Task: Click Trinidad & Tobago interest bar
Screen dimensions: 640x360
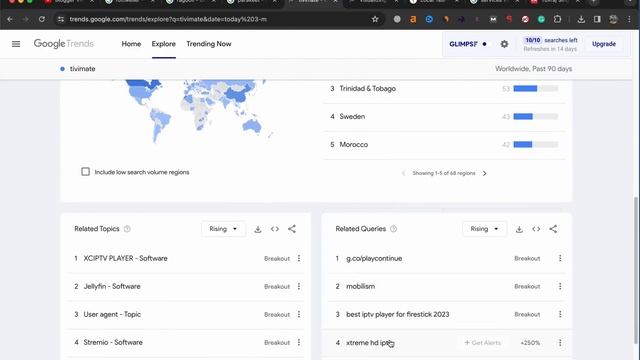Action: (x=535, y=89)
